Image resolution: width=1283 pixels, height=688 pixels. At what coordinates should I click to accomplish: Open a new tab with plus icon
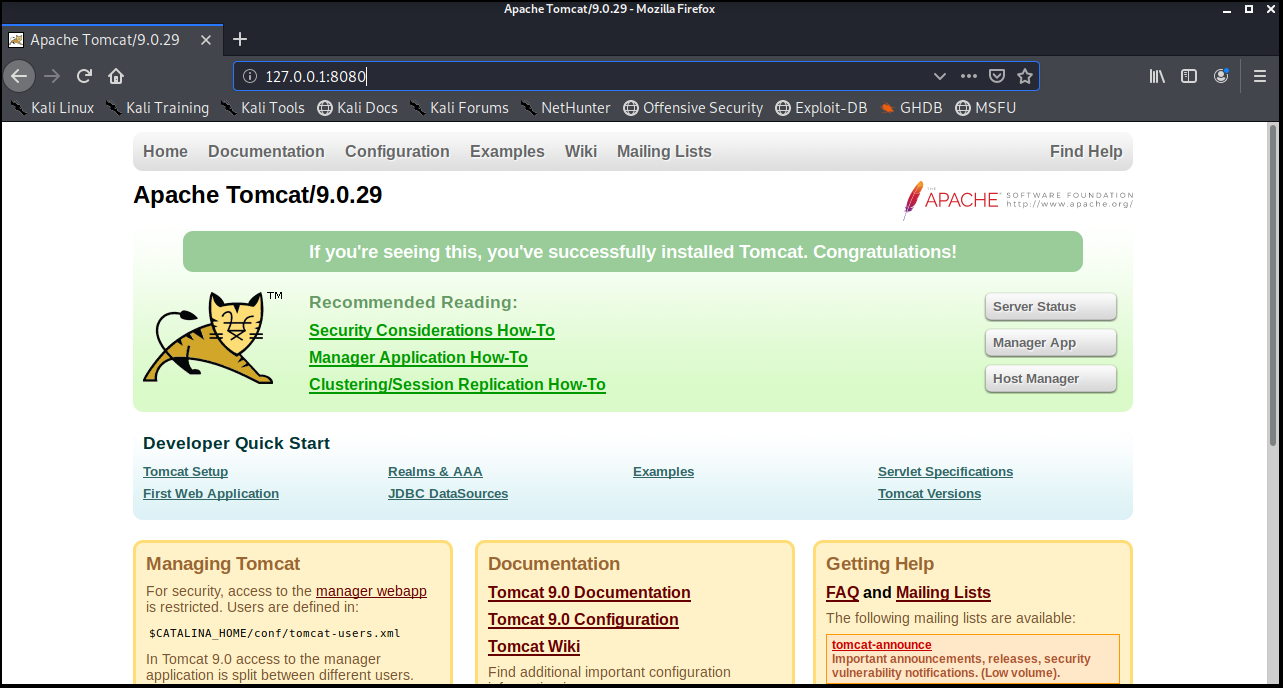coord(239,40)
